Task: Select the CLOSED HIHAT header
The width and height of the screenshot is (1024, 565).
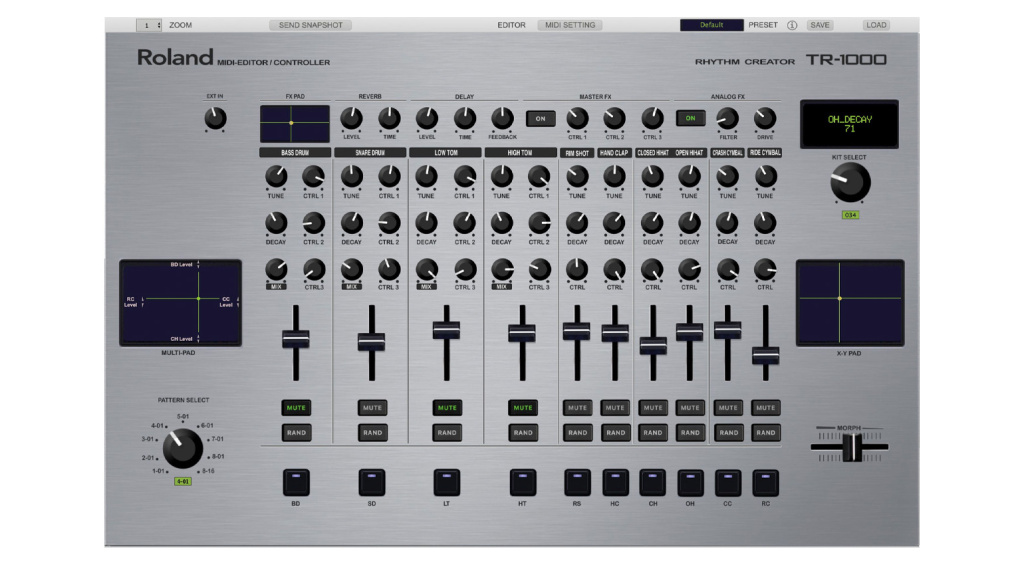Action: click(x=652, y=153)
